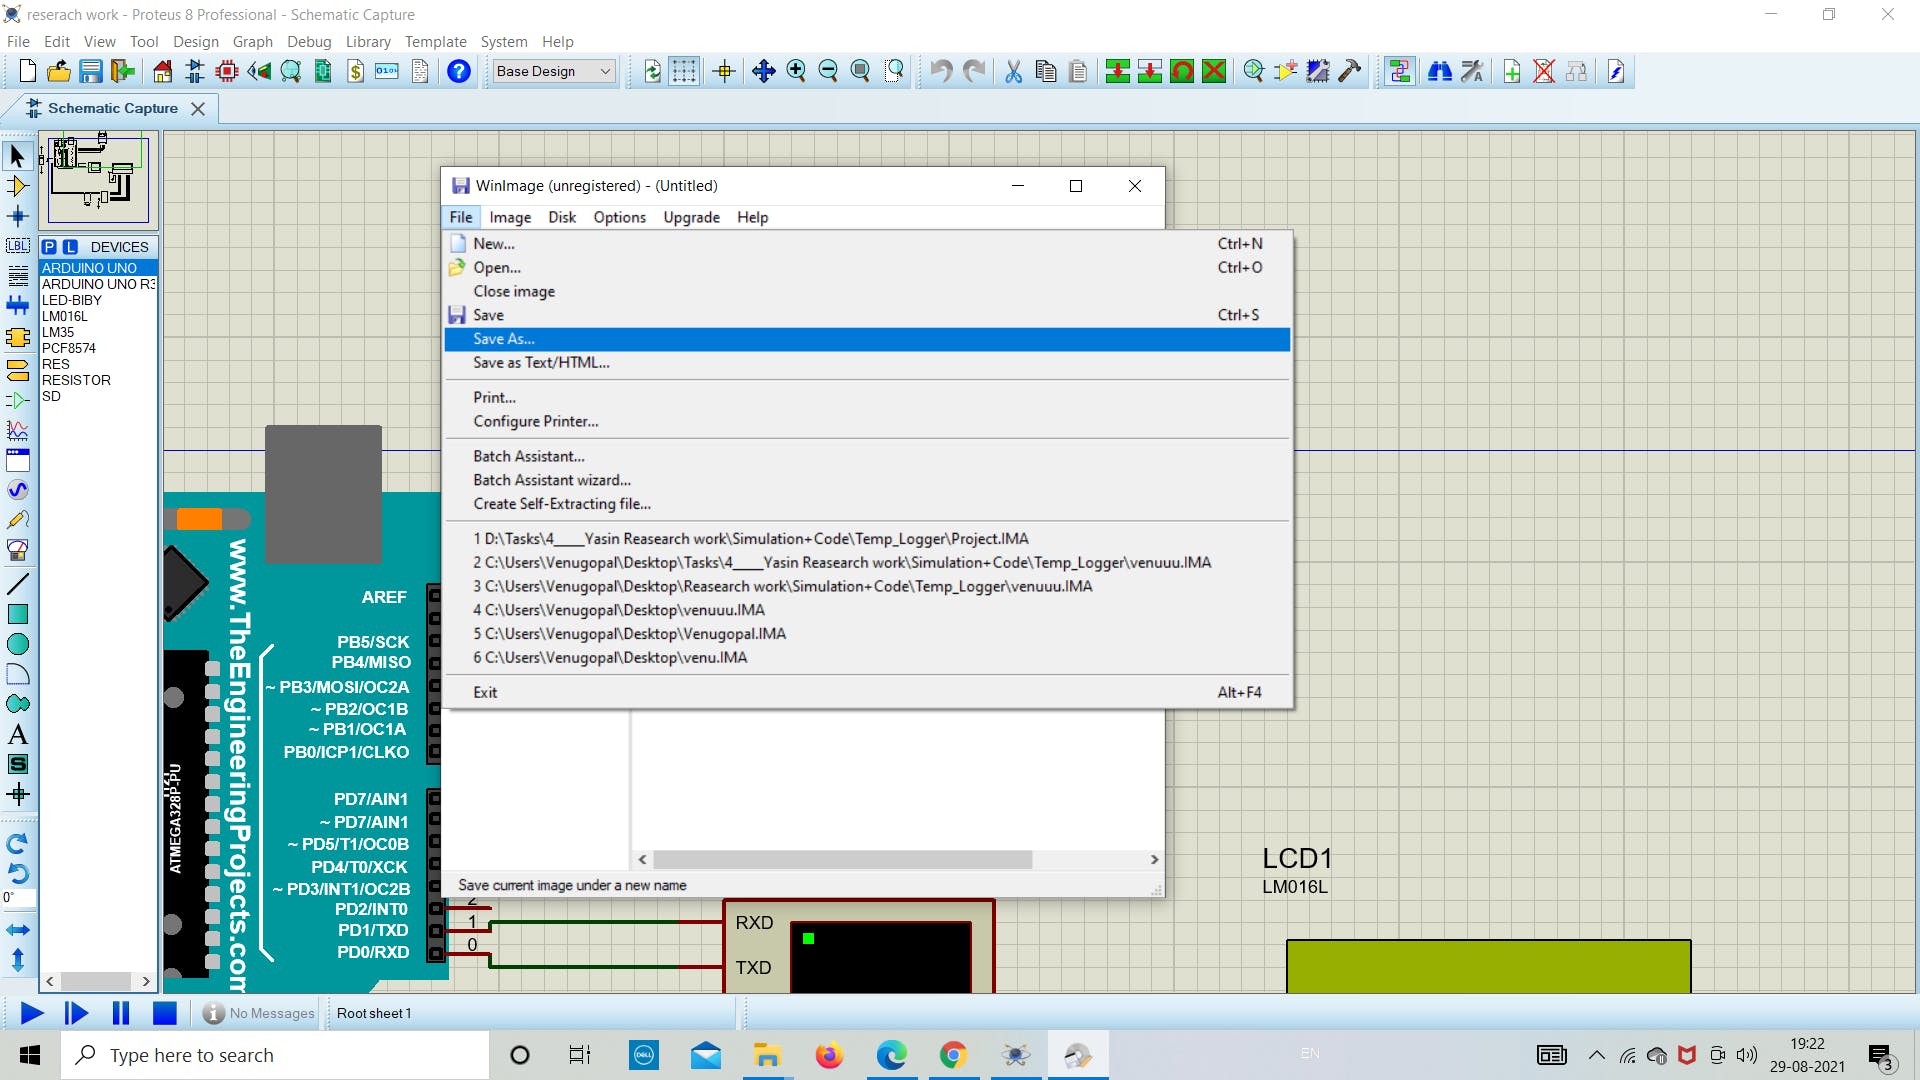Choose Save as Text/HTML... entry
1920x1080 pixels.
(x=867, y=363)
